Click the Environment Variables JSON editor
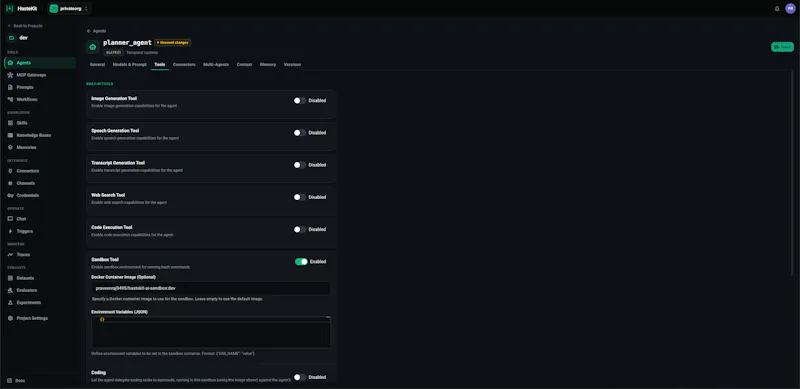800x389 pixels. pos(211,332)
